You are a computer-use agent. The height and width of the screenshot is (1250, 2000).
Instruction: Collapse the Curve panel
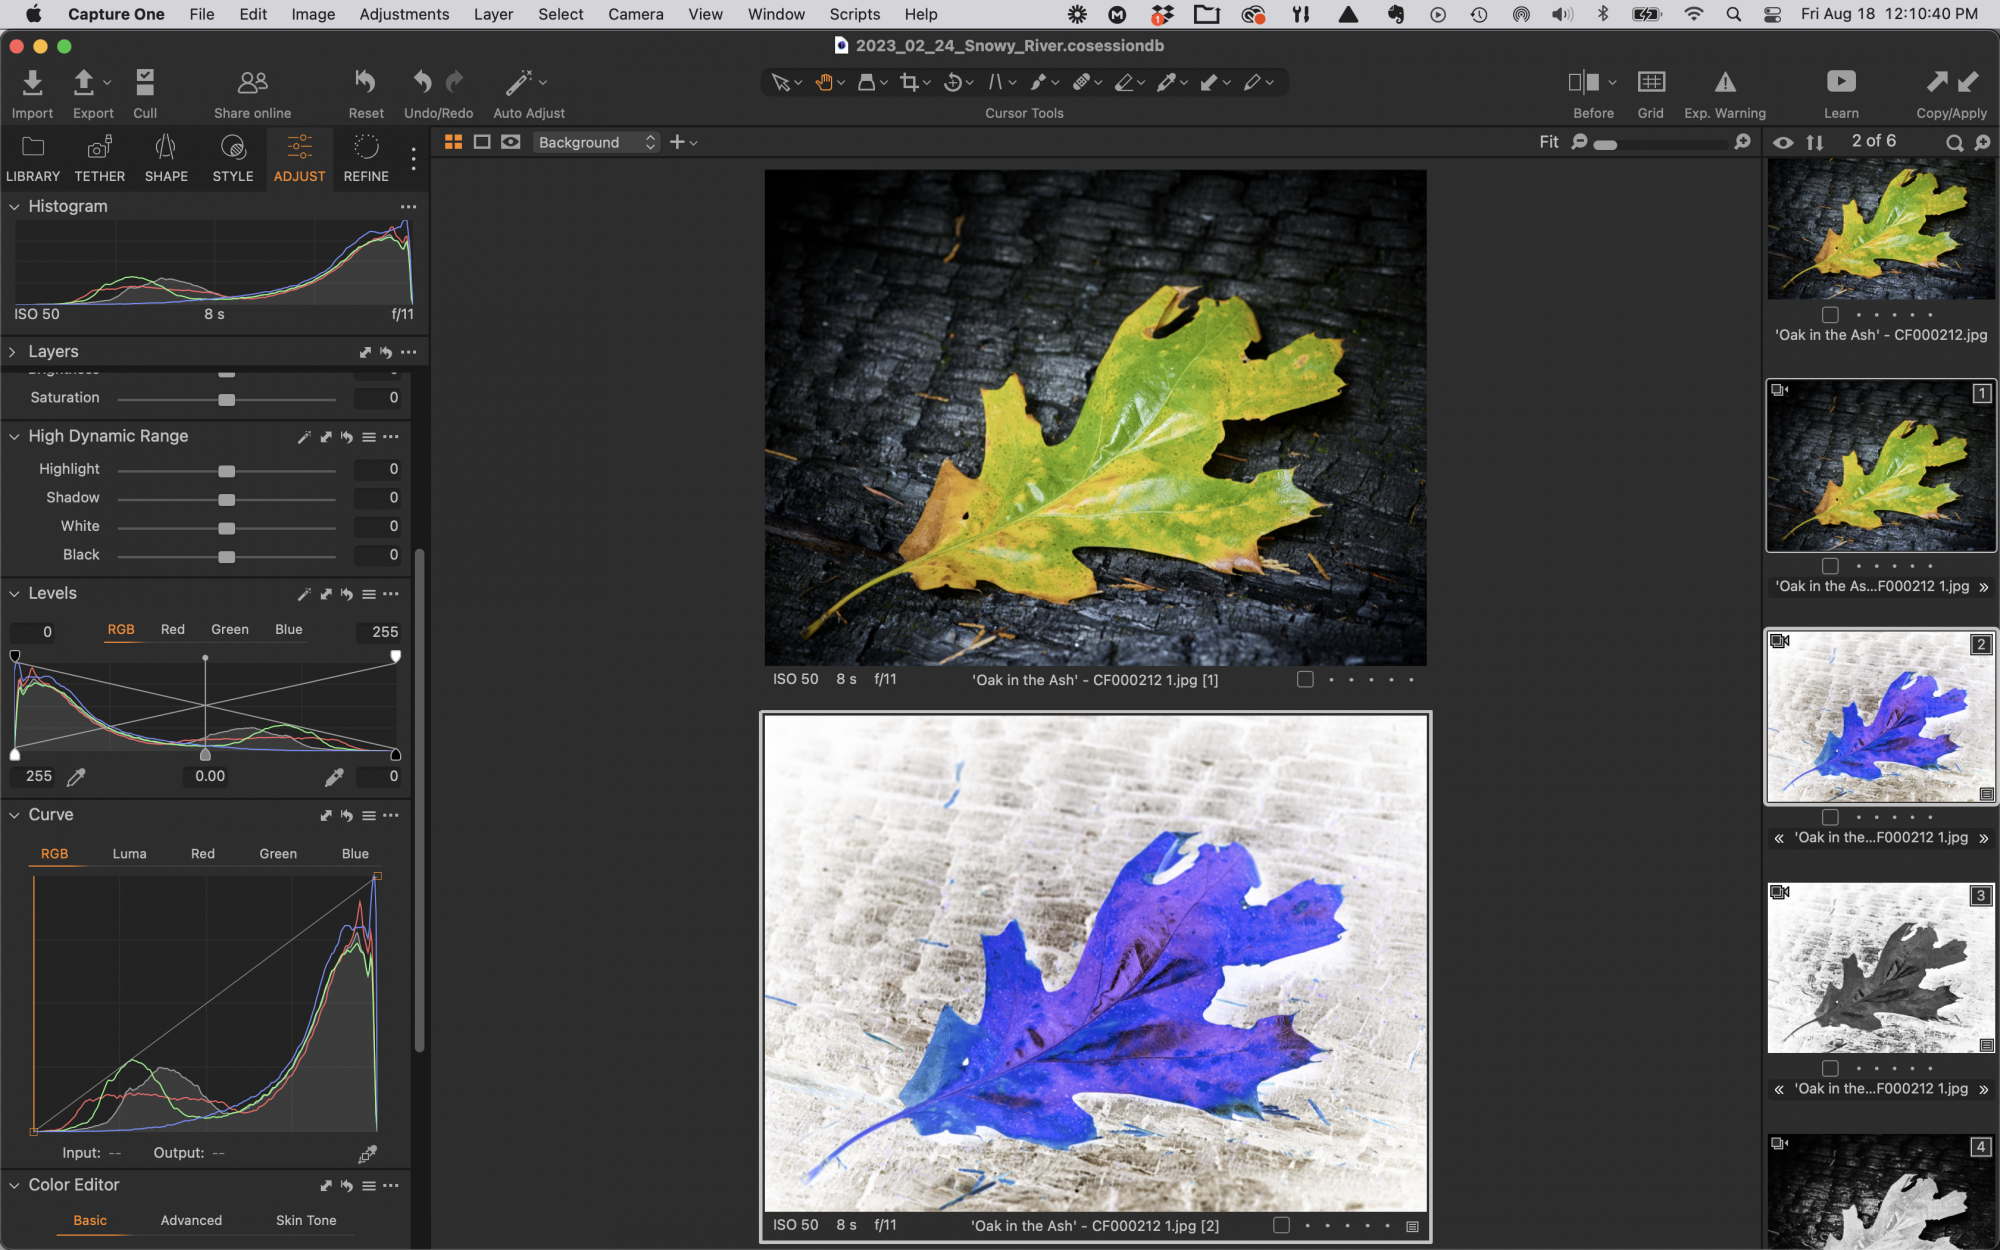point(14,815)
